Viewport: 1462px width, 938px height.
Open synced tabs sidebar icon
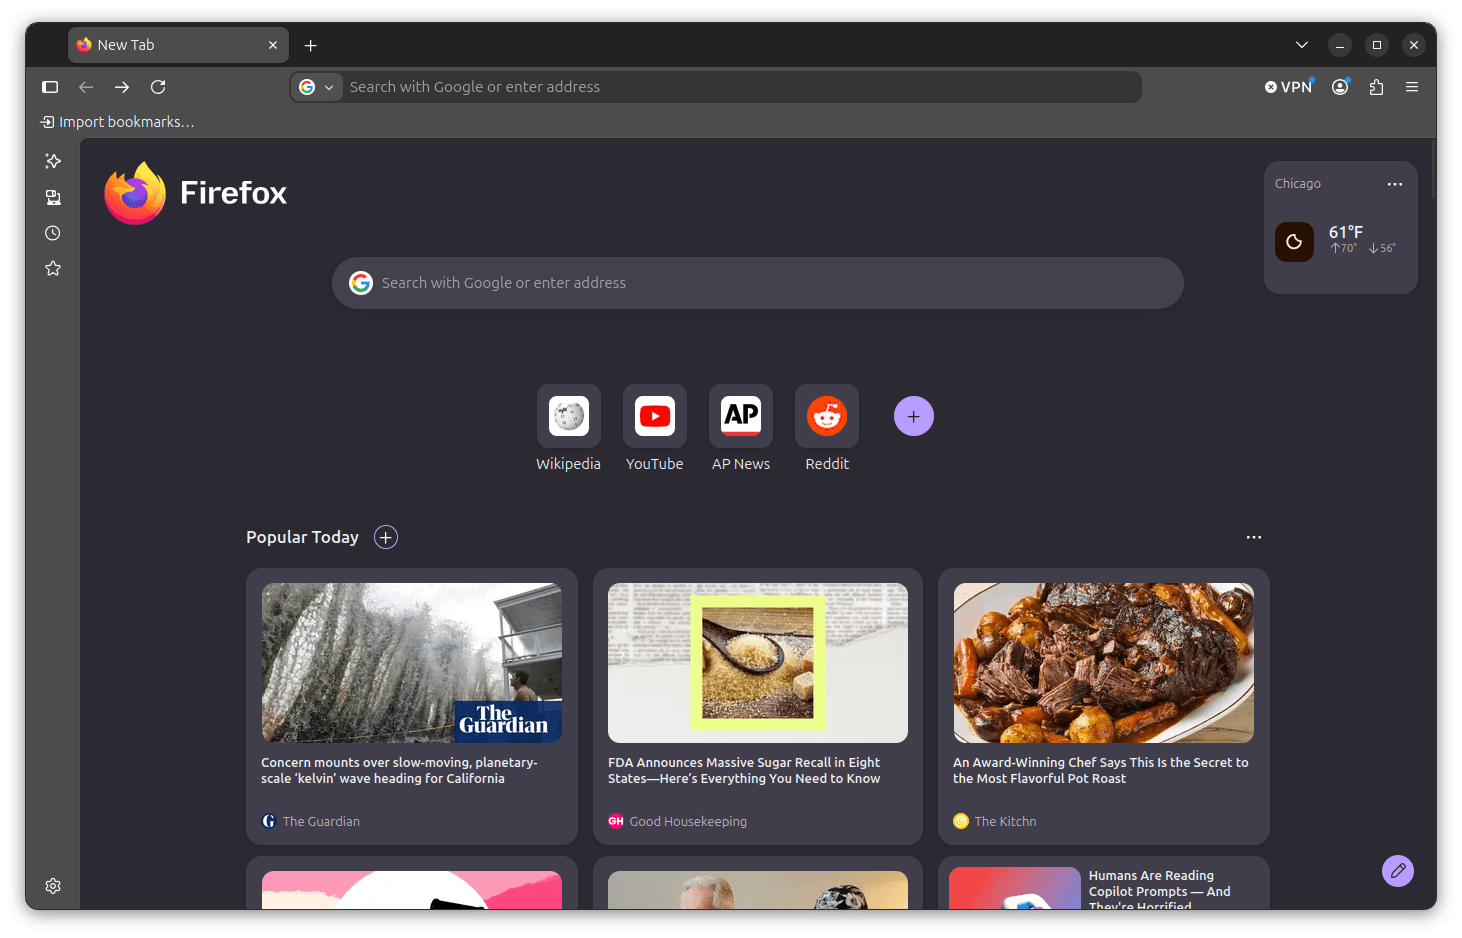coord(53,197)
